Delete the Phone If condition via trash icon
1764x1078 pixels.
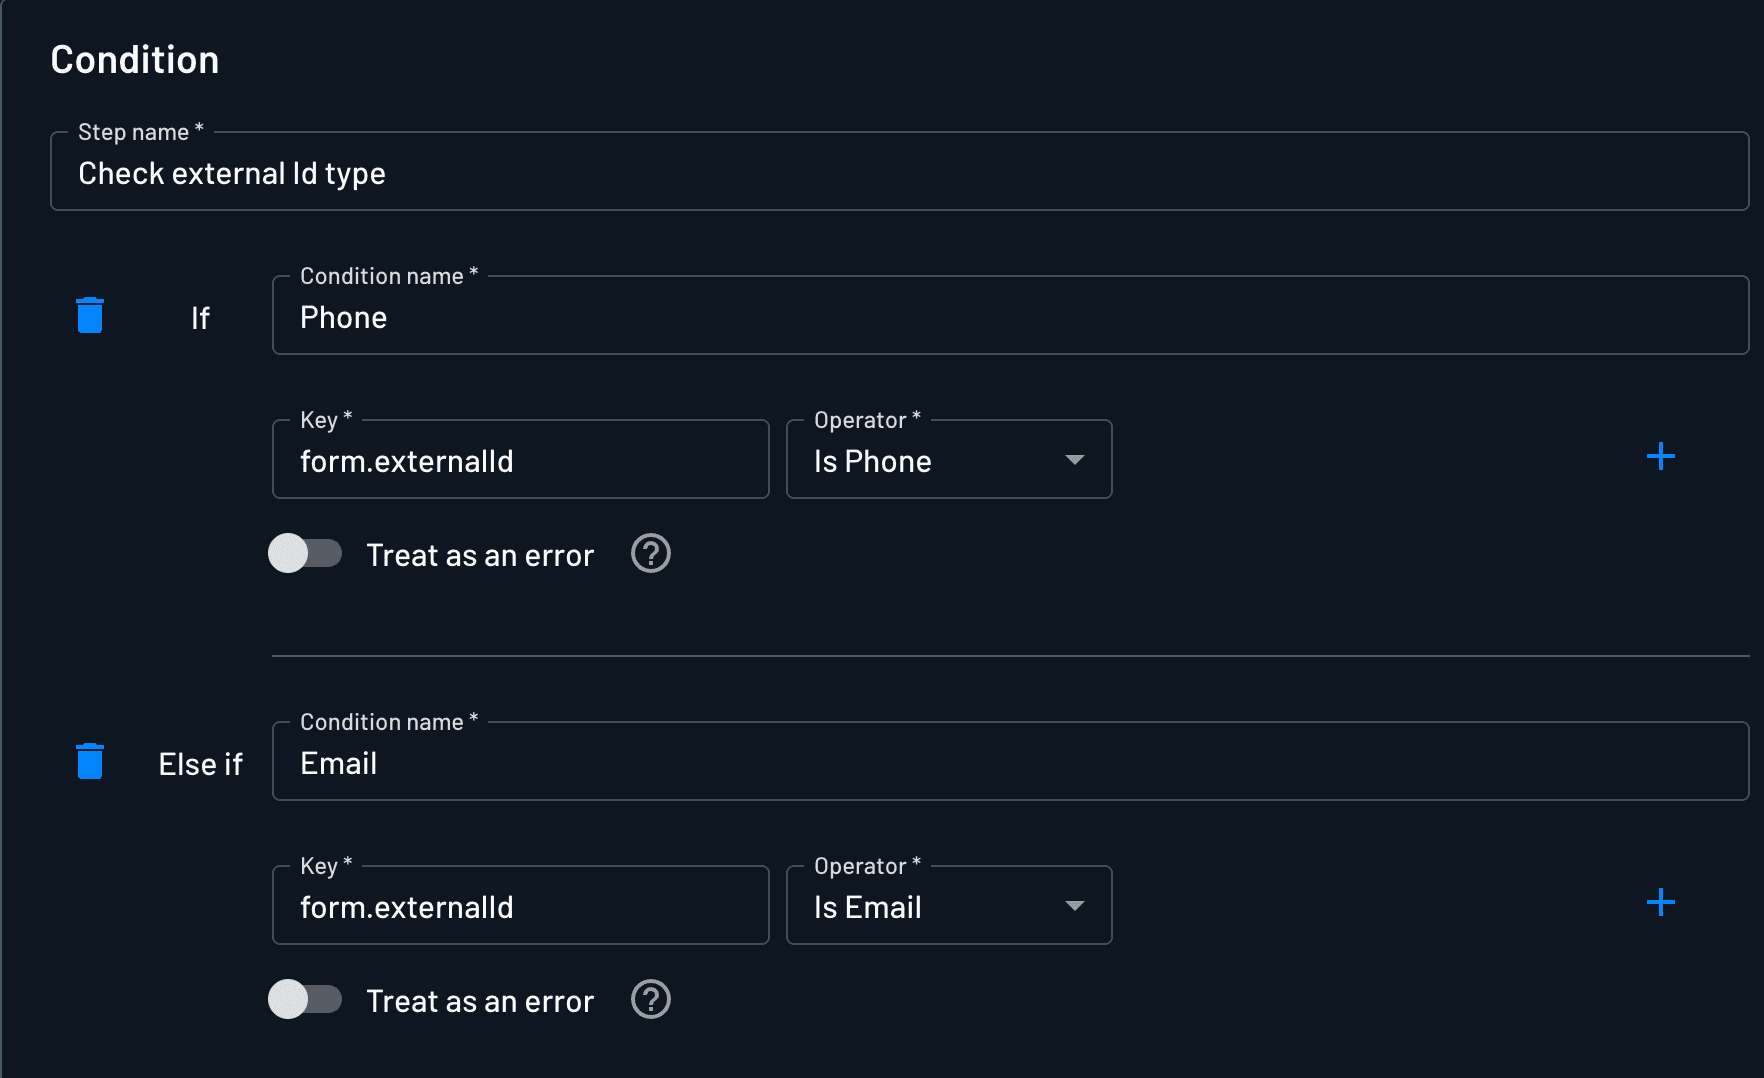(90, 316)
